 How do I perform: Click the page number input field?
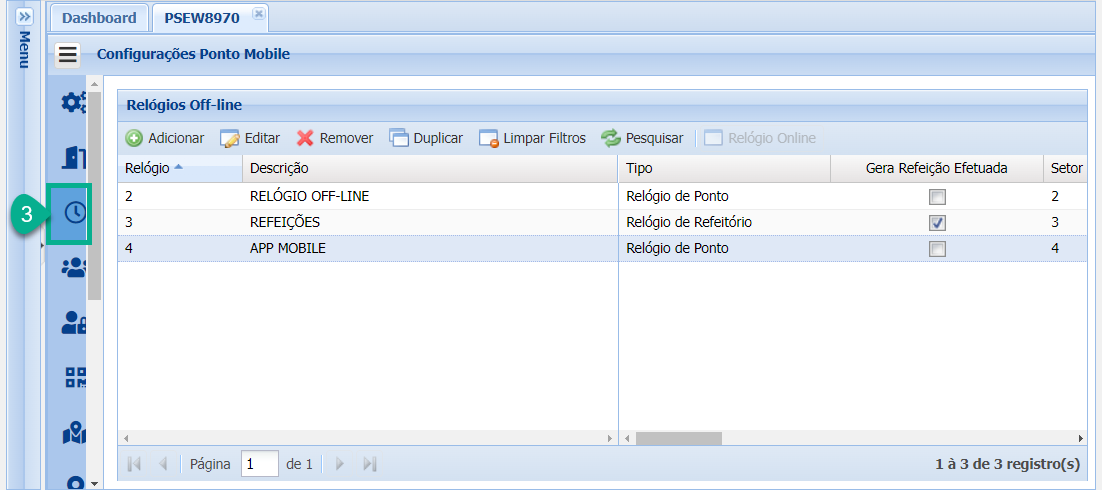(x=260, y=464)
